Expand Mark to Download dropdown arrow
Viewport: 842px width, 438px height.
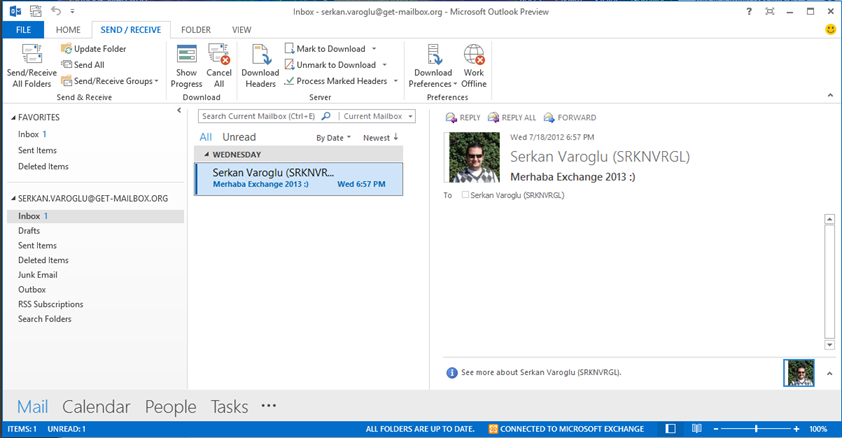point(374,49)
